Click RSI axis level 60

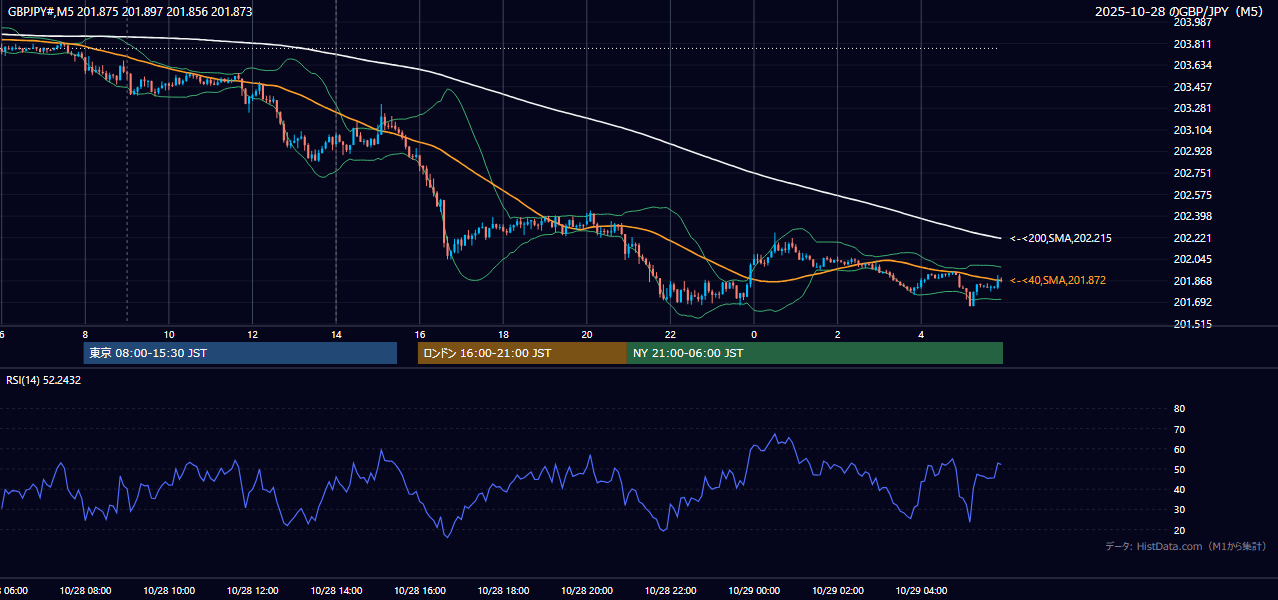click(x=1179, y=449)
